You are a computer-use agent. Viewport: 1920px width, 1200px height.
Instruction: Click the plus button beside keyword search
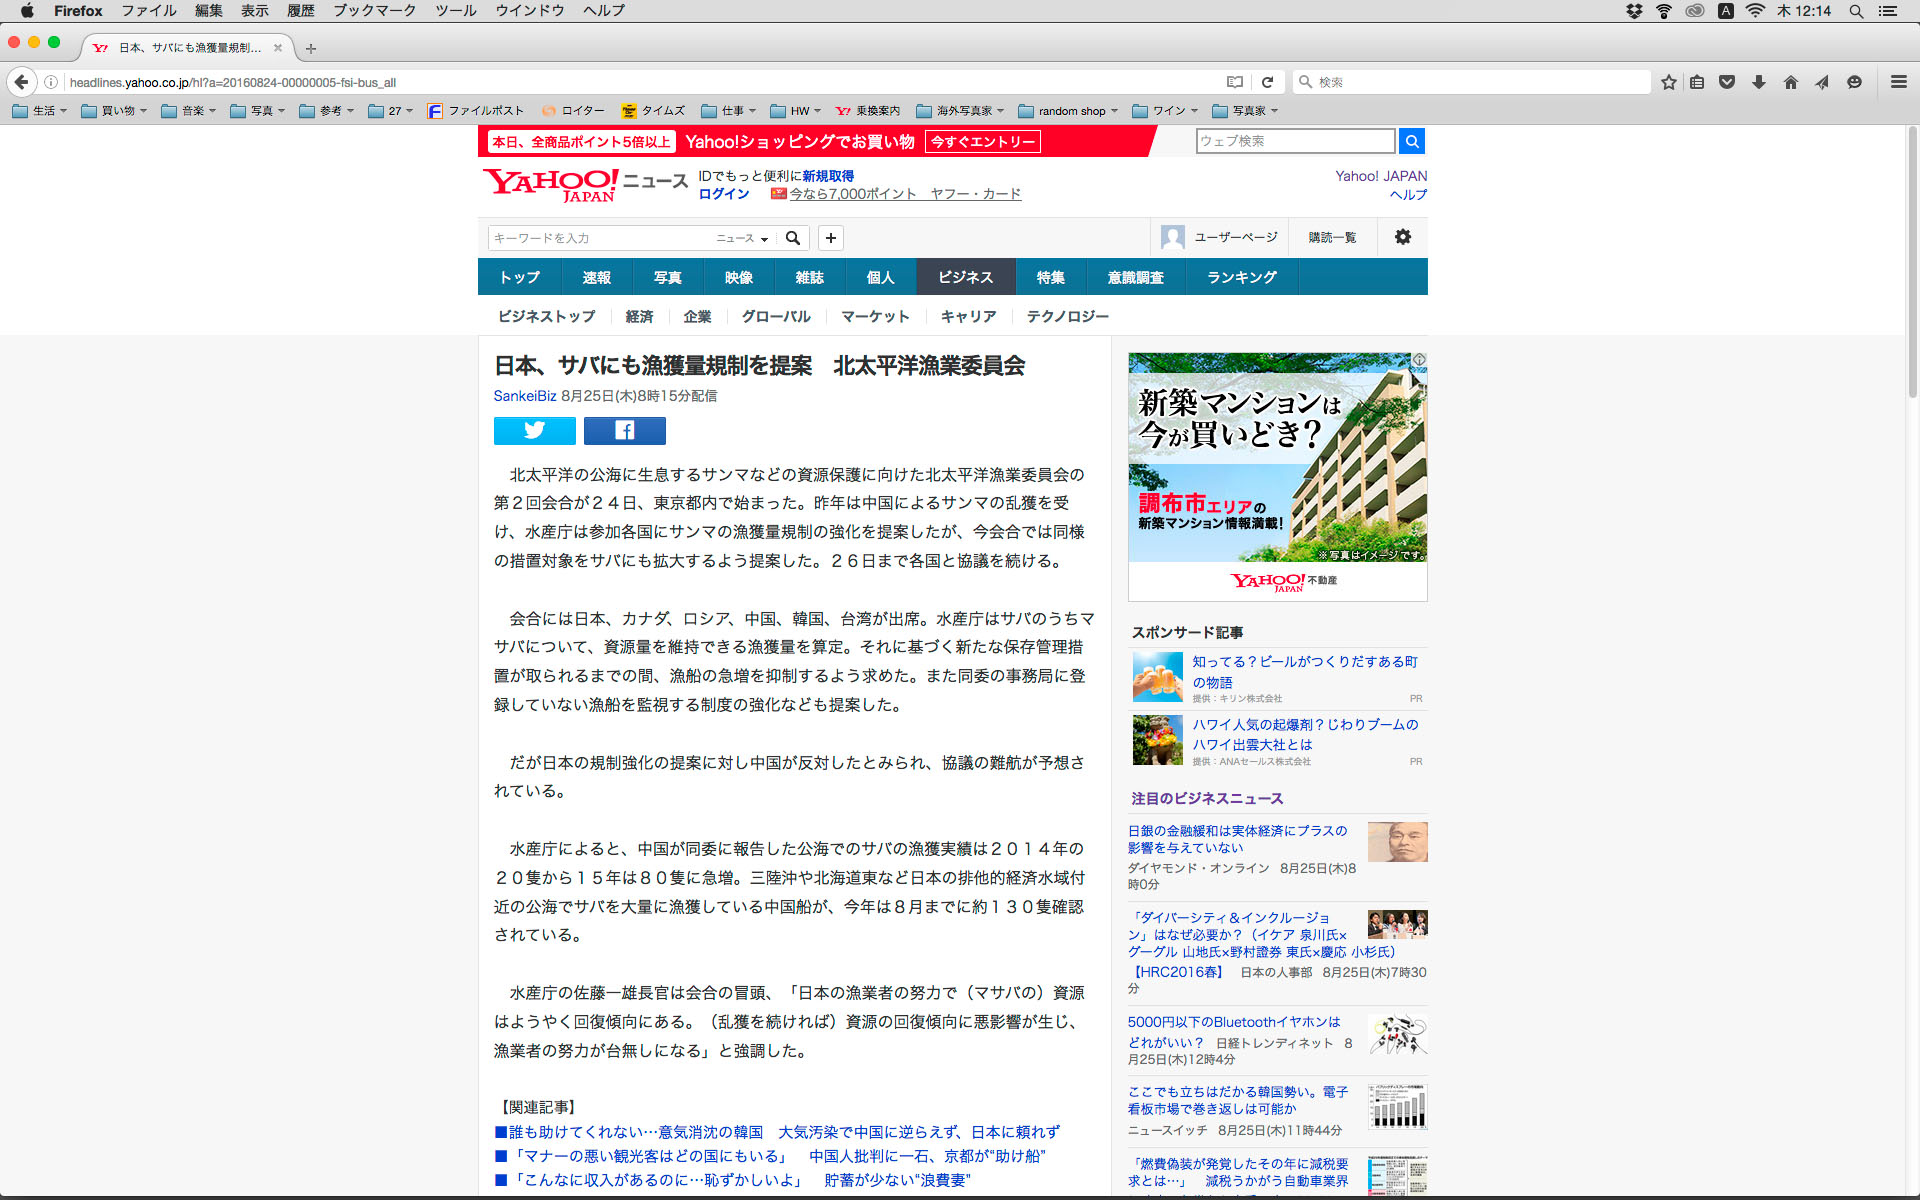click(x=830, y=238)
